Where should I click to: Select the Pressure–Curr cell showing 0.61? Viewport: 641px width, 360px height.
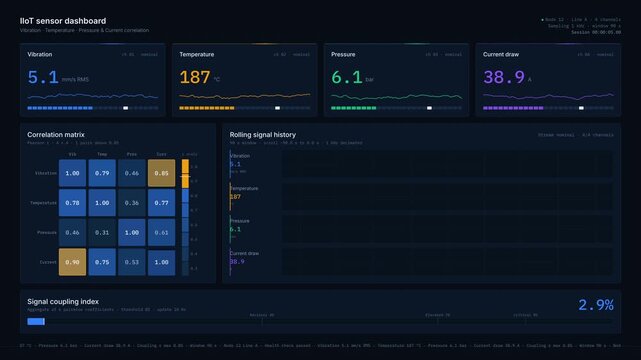pyautogui.click(x=161, y=233)
